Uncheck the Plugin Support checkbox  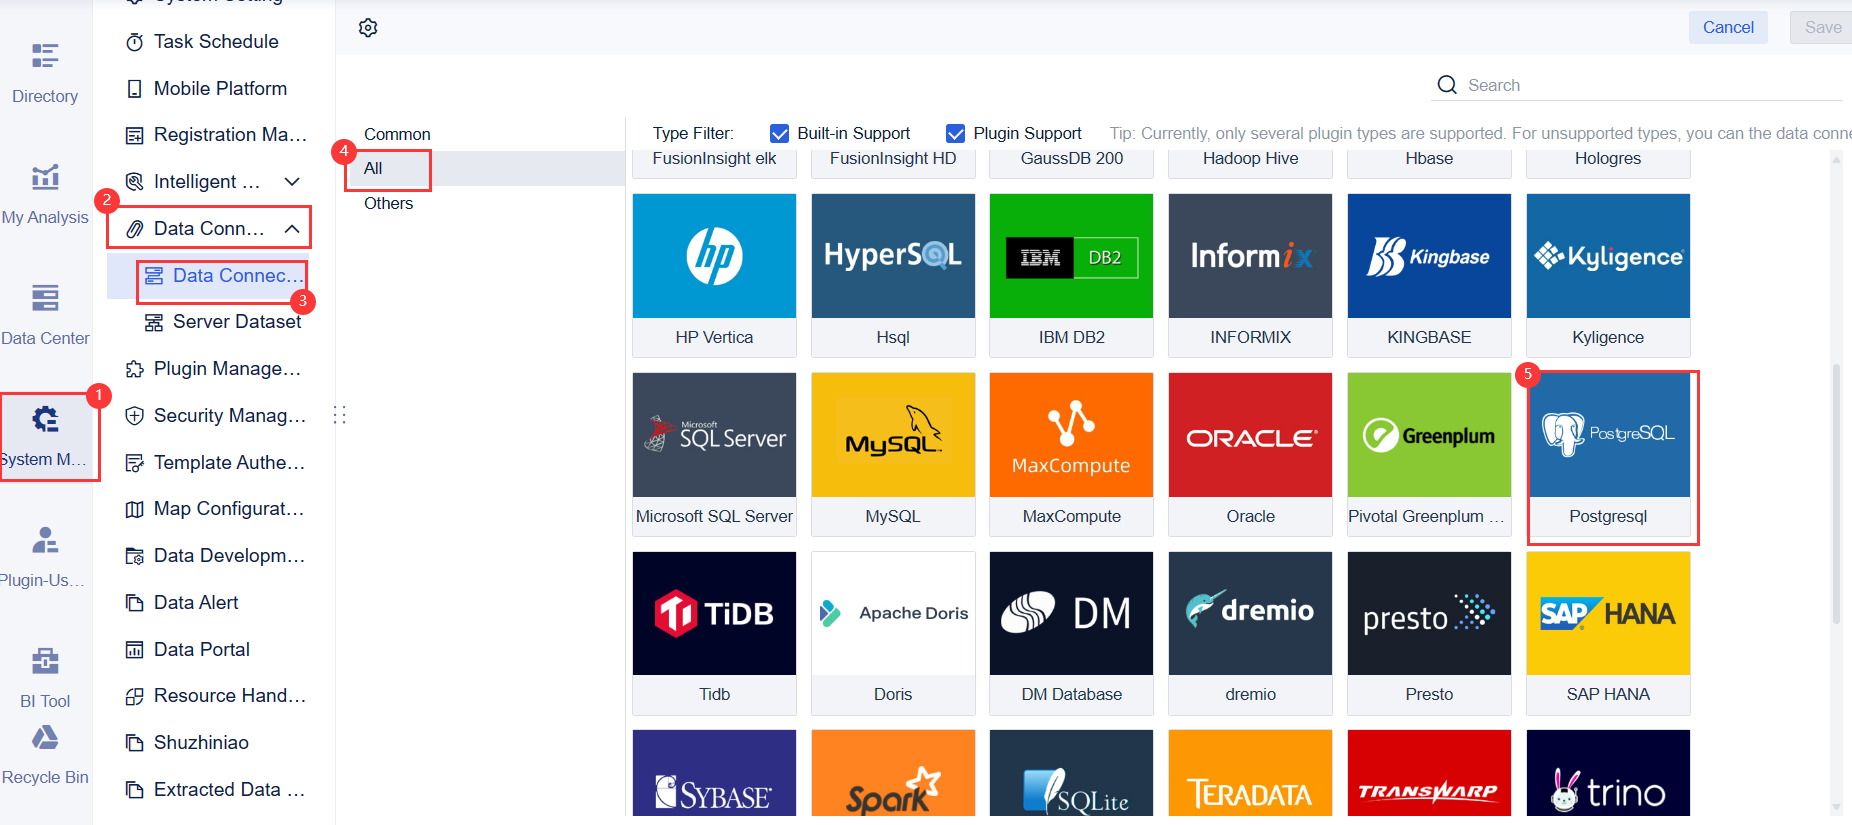pos(956,134)
